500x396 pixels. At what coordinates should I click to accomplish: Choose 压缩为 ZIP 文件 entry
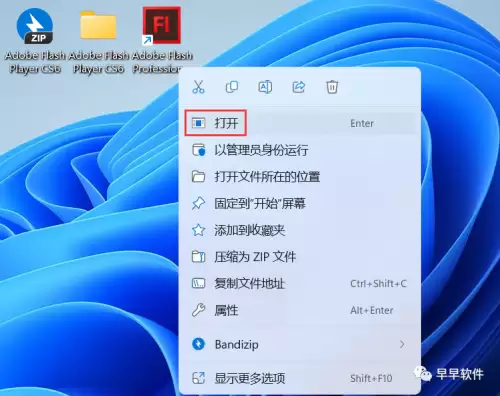click(x=300, y=257)
